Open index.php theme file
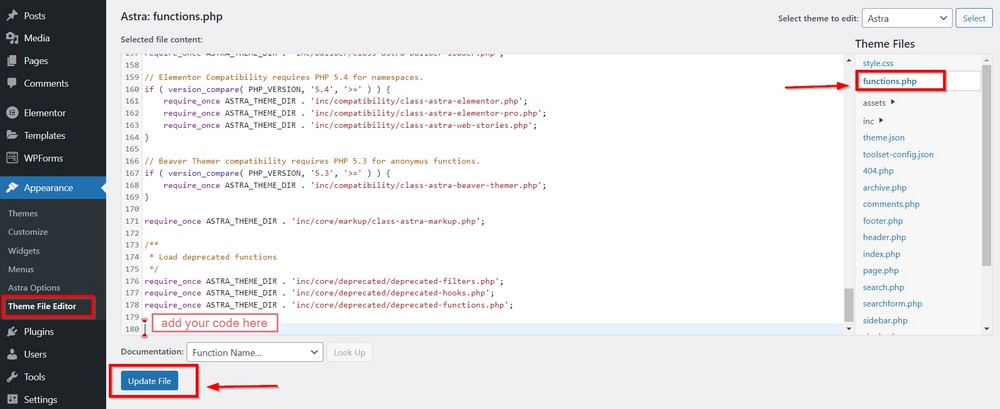 pyautogui.click(x=881, y=254)
